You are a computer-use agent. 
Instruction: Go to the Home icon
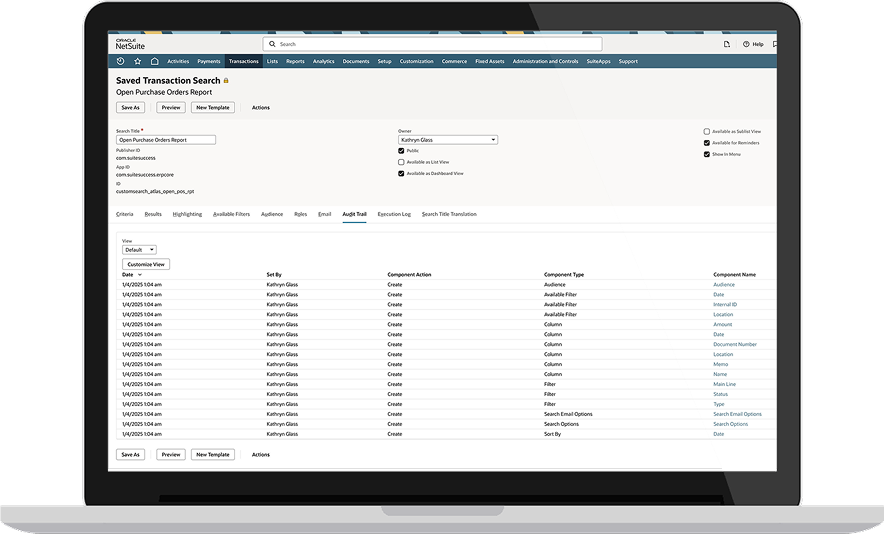pyautogui.click(x=154, y=61)
